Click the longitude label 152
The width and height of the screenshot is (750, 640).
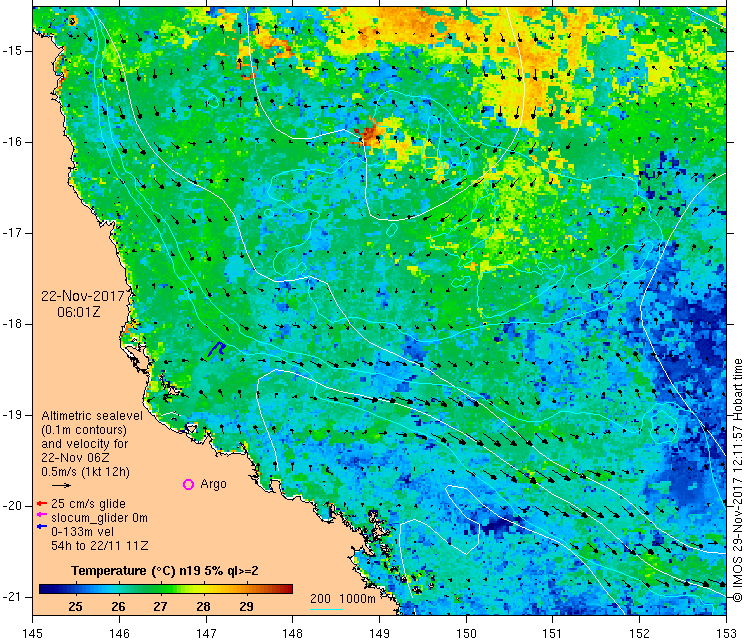pyautogui.click(x=640, y=633)
